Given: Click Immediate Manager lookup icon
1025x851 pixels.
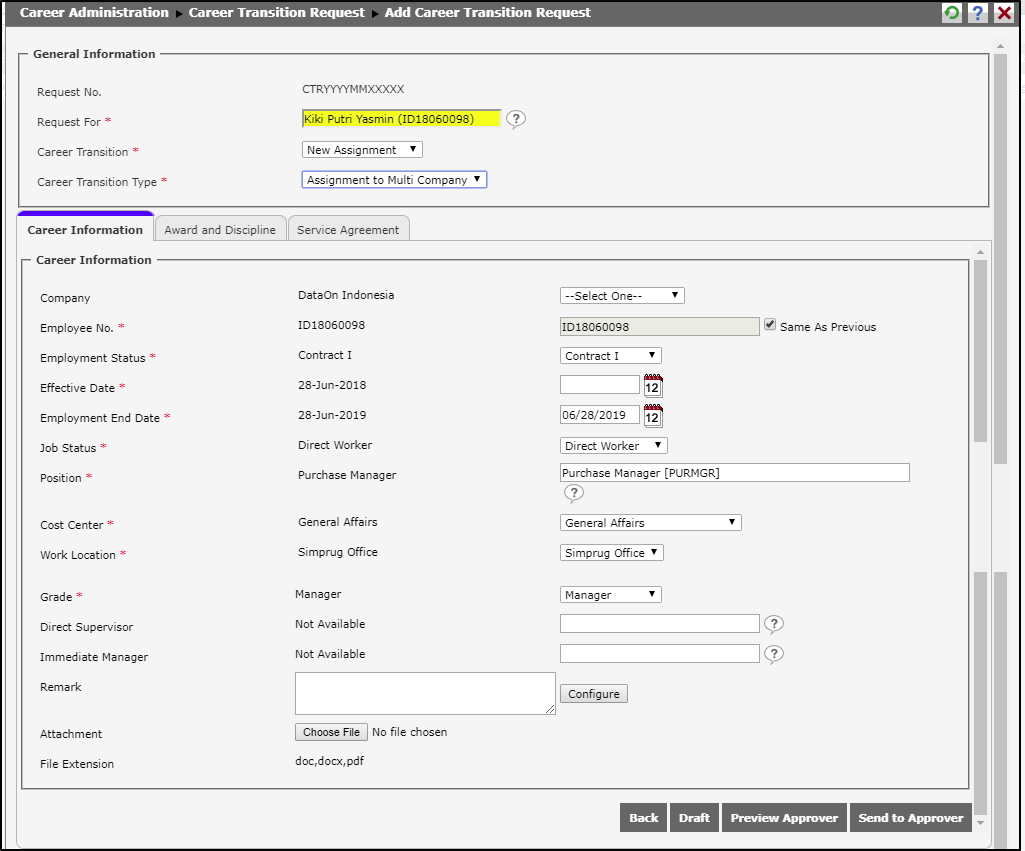Looking at the screenshot, I should pos(773,654).
